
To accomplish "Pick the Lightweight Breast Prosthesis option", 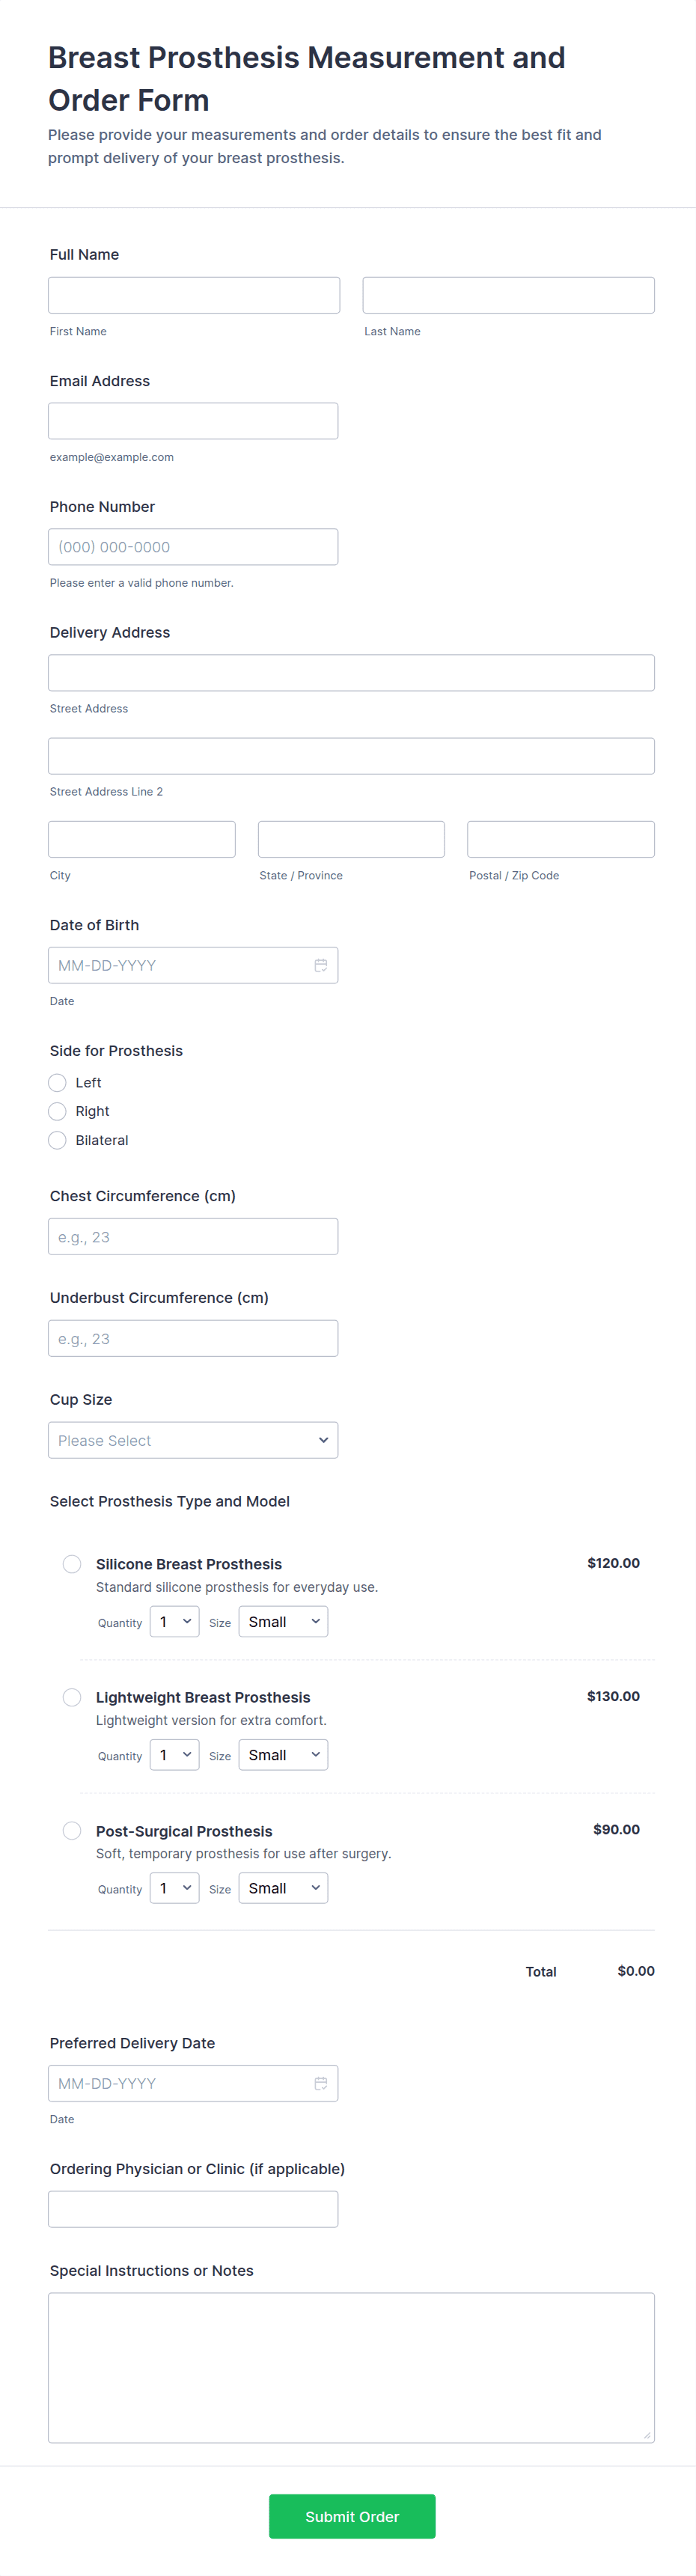I will 72,1697.
